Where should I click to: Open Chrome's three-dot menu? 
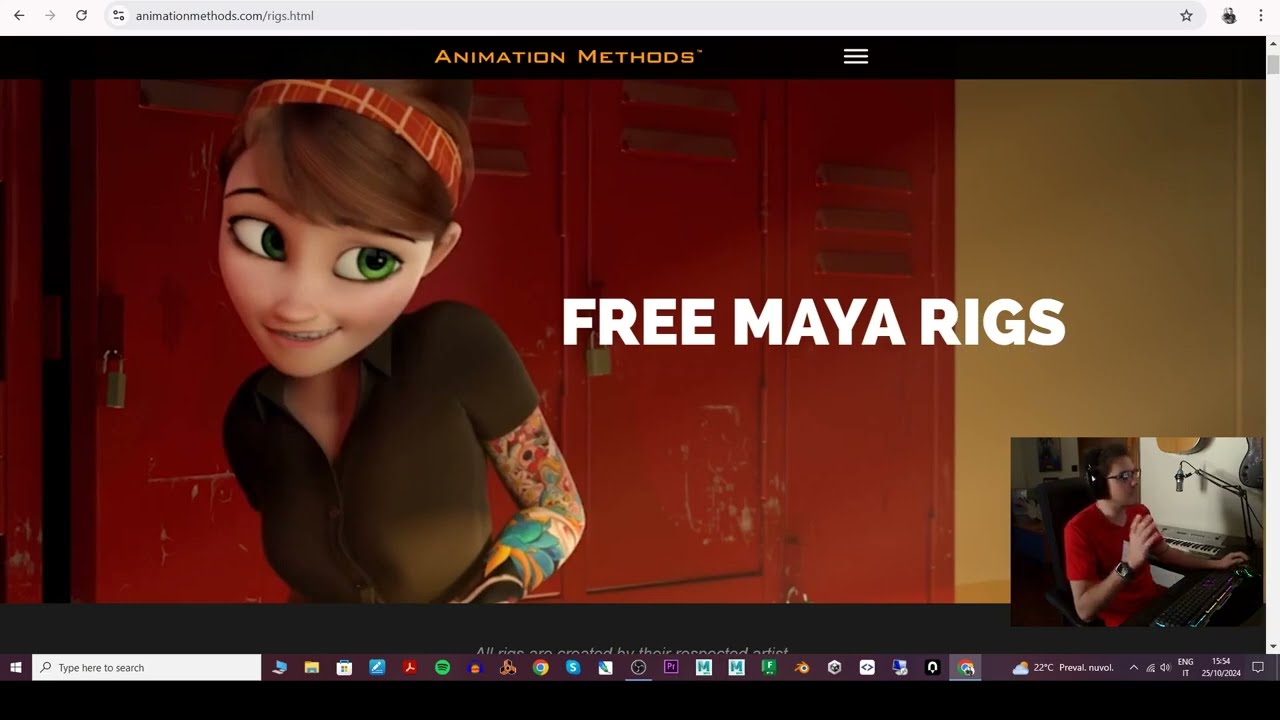coord(1261,16)
